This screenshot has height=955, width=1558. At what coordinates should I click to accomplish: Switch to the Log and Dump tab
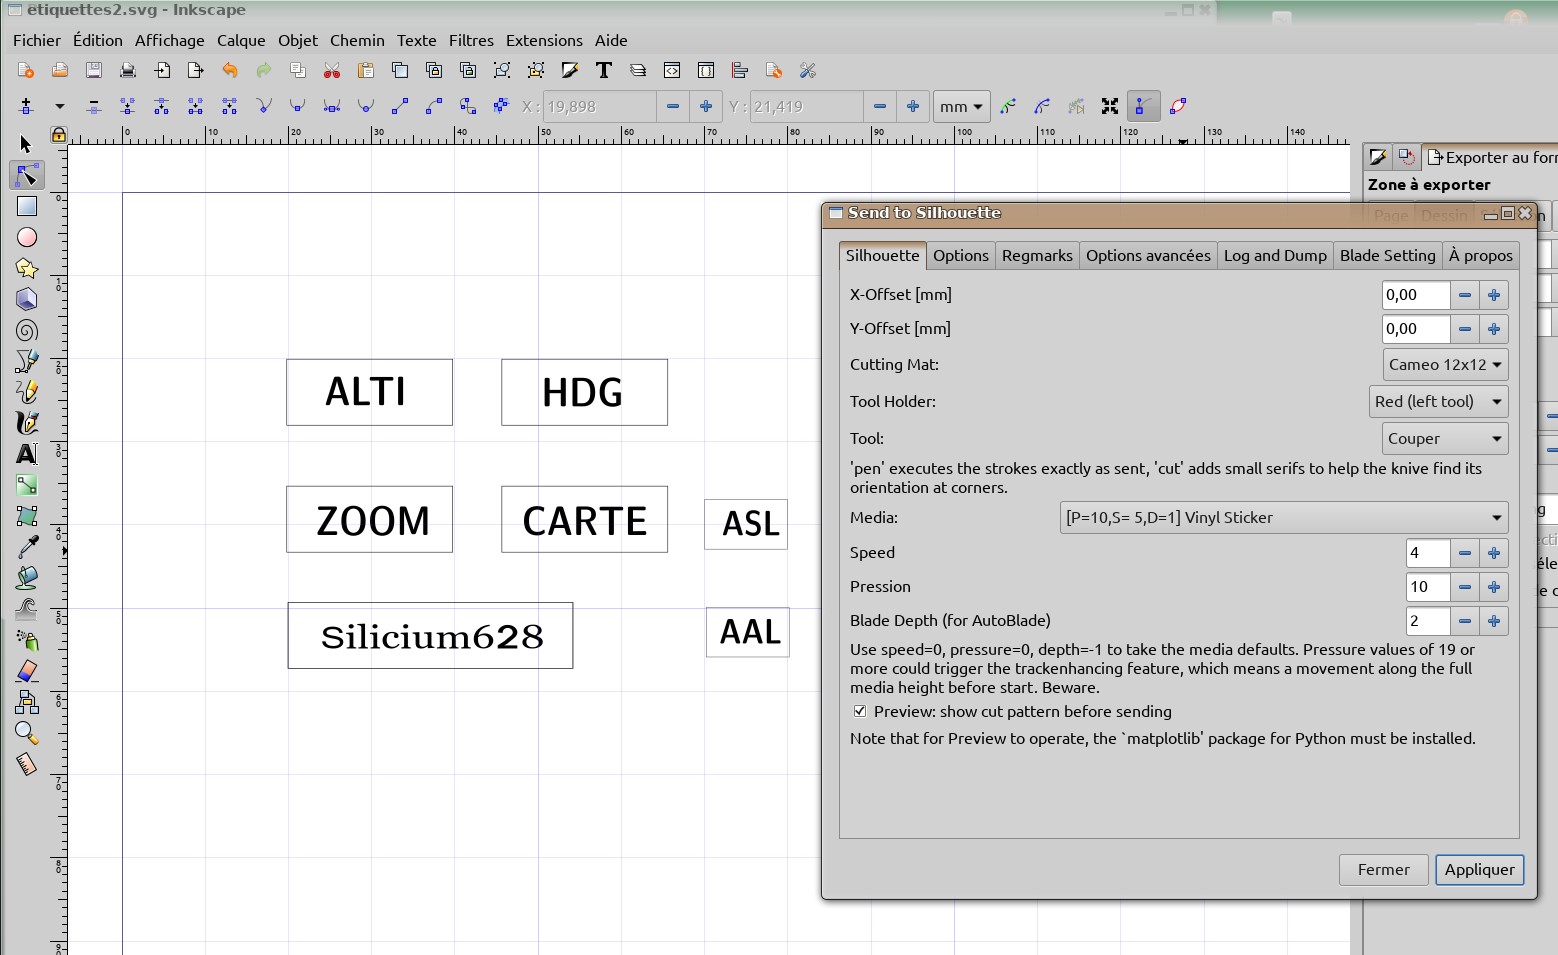(1275, 256)
